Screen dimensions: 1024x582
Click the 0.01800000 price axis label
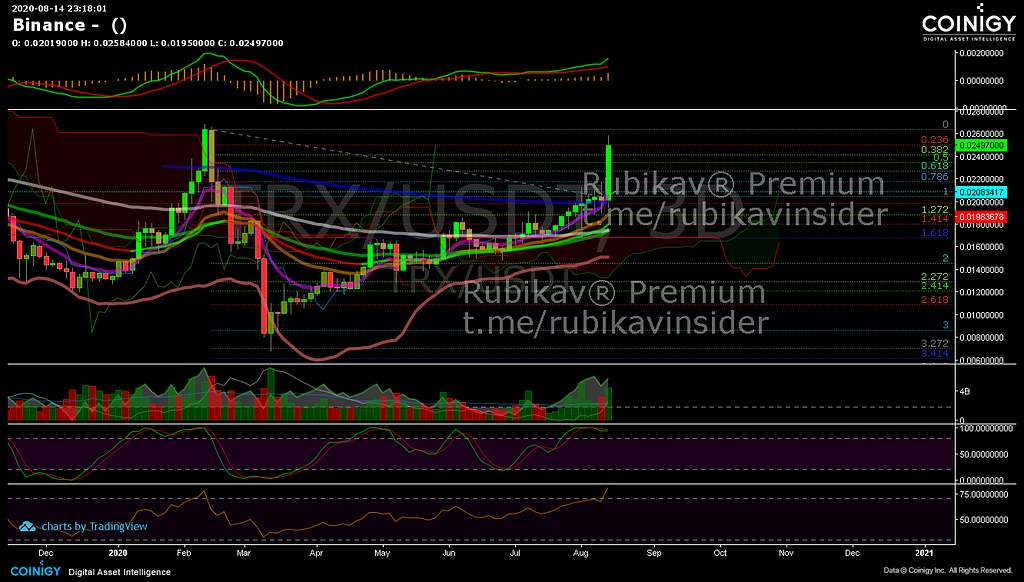982,225
